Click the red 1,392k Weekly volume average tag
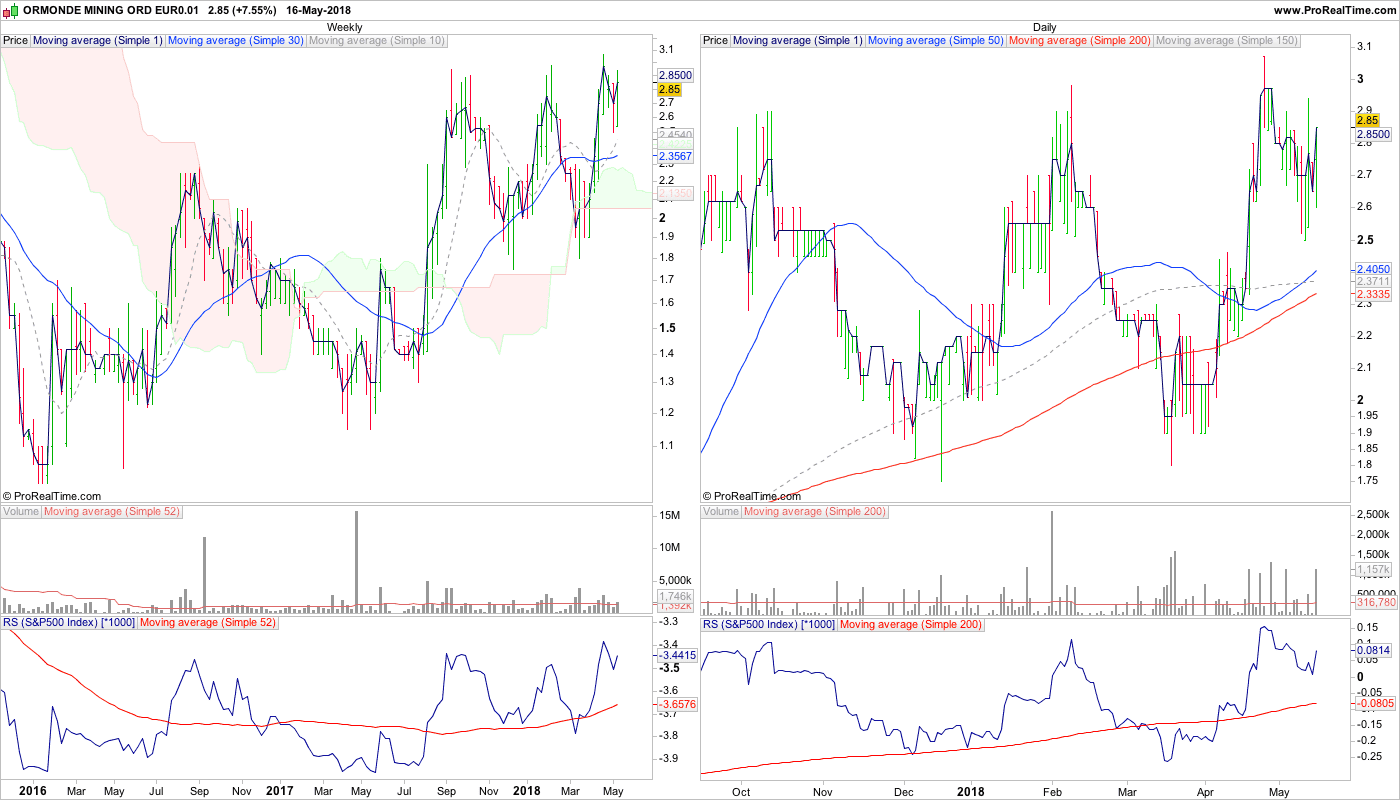 [x=673, y=606]
